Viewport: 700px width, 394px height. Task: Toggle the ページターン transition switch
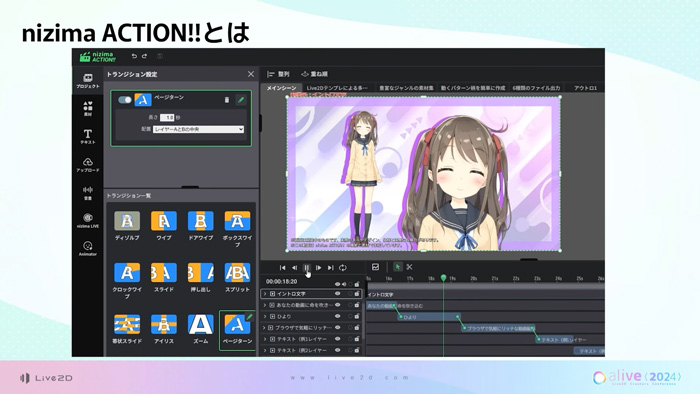[x=125, y=100]
